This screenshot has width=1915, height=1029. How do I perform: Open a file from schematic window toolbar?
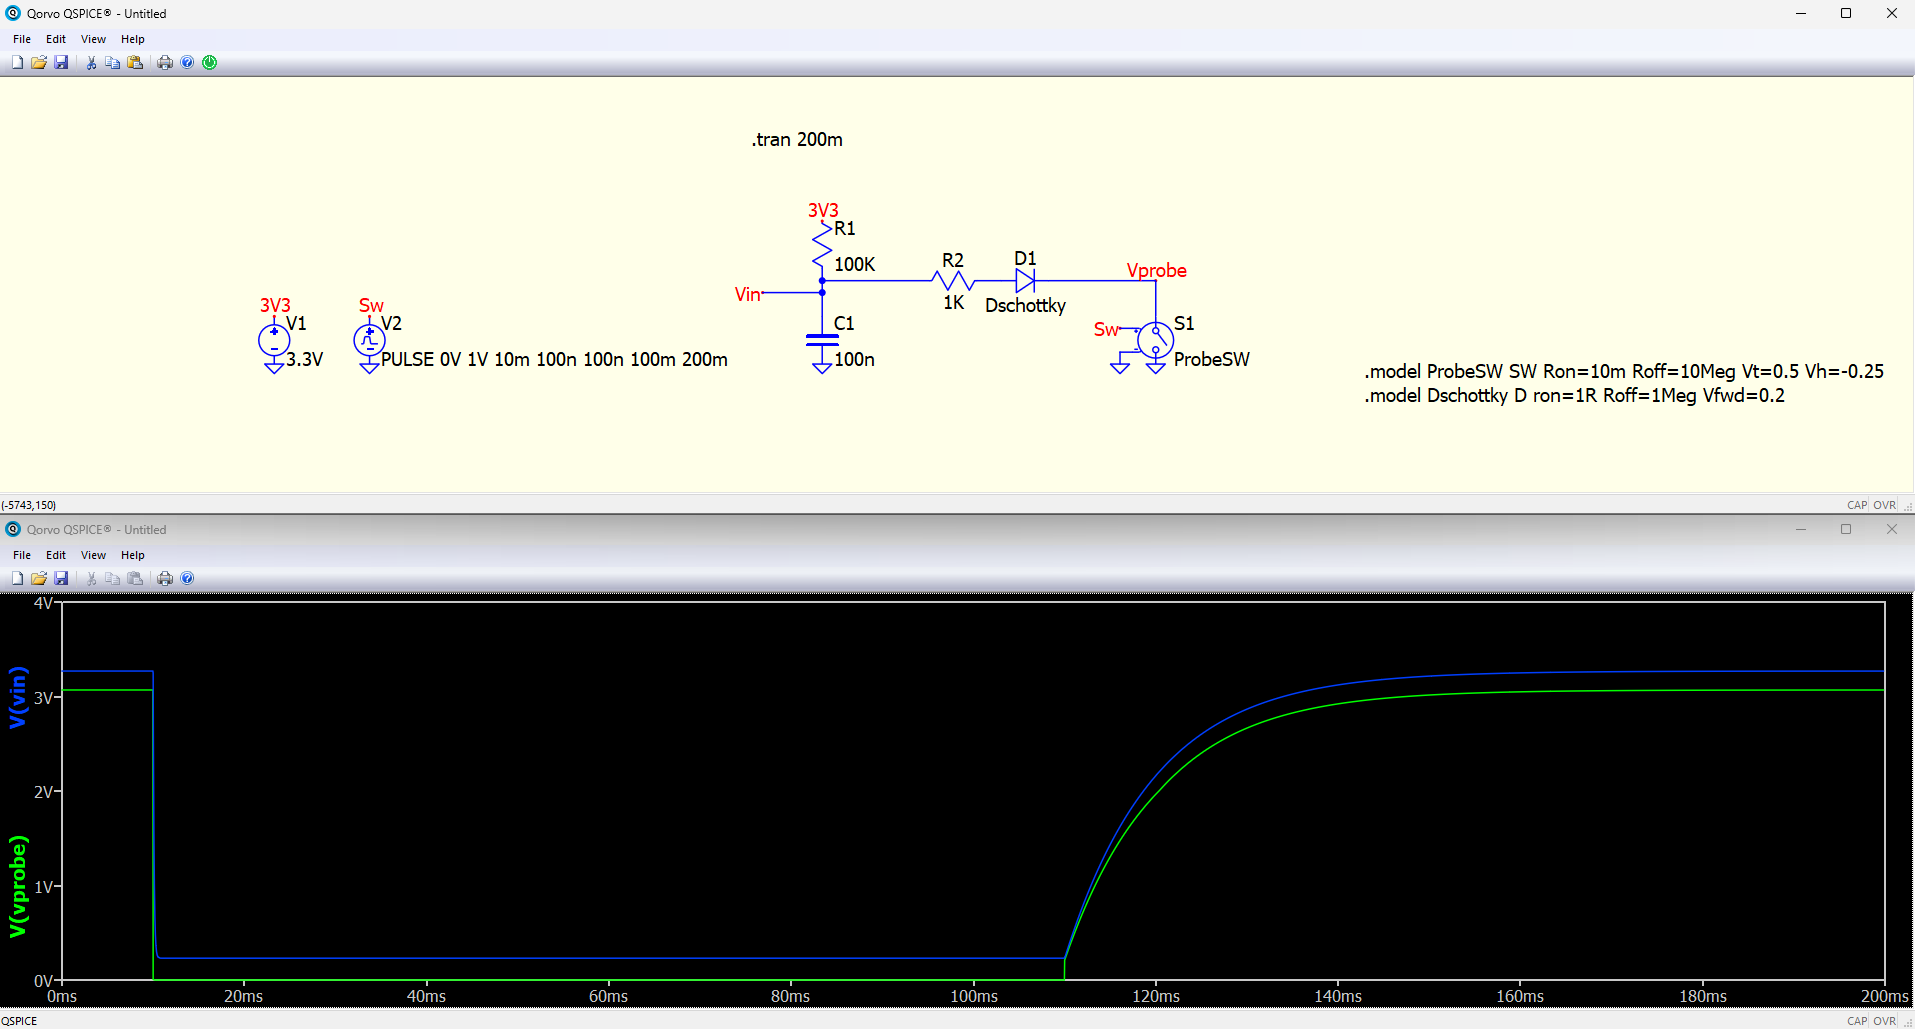click(x=39, y=62)
